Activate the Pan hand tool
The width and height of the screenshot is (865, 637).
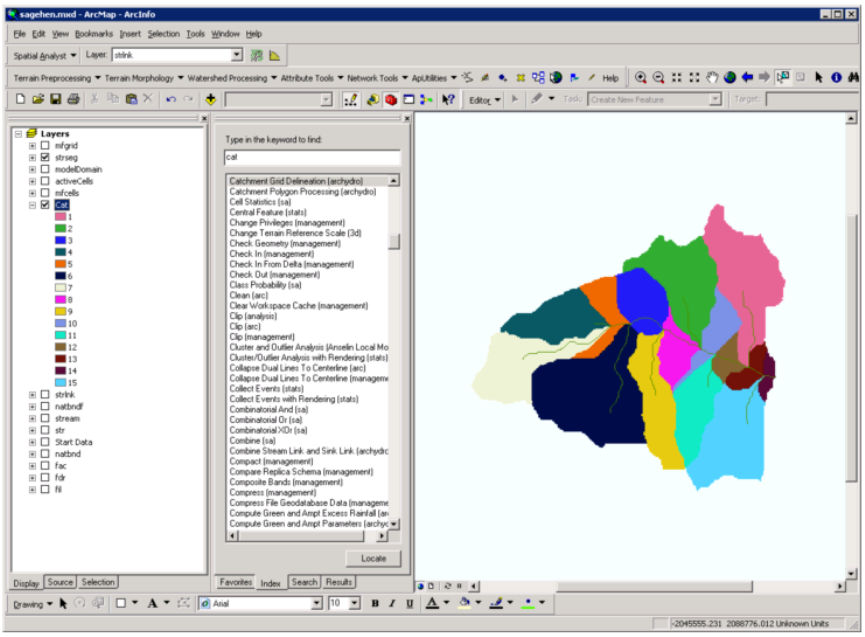(x=712, y=78)
